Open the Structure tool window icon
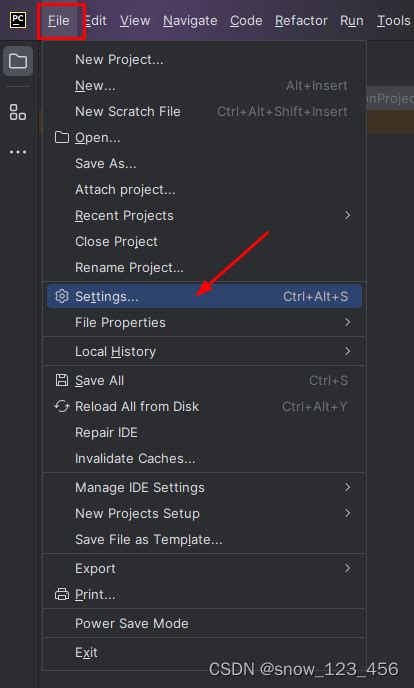 click(18, 112)
